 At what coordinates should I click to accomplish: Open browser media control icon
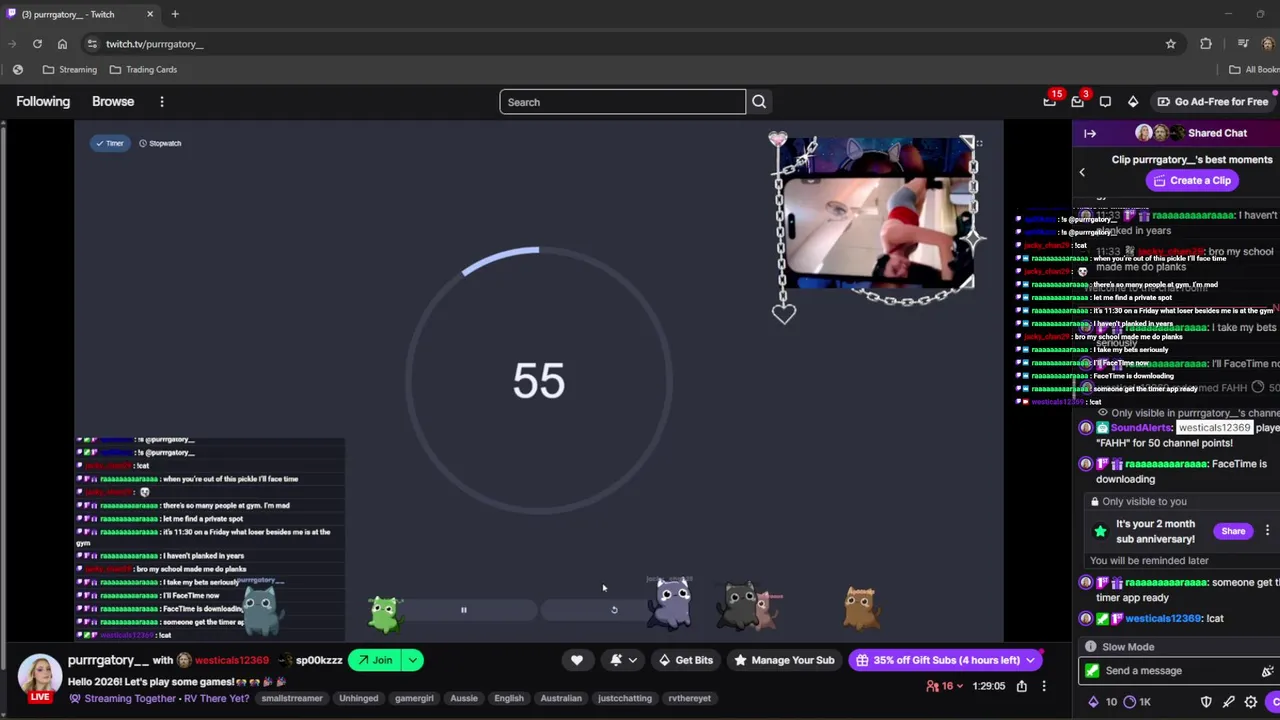tap(1243, 44)
